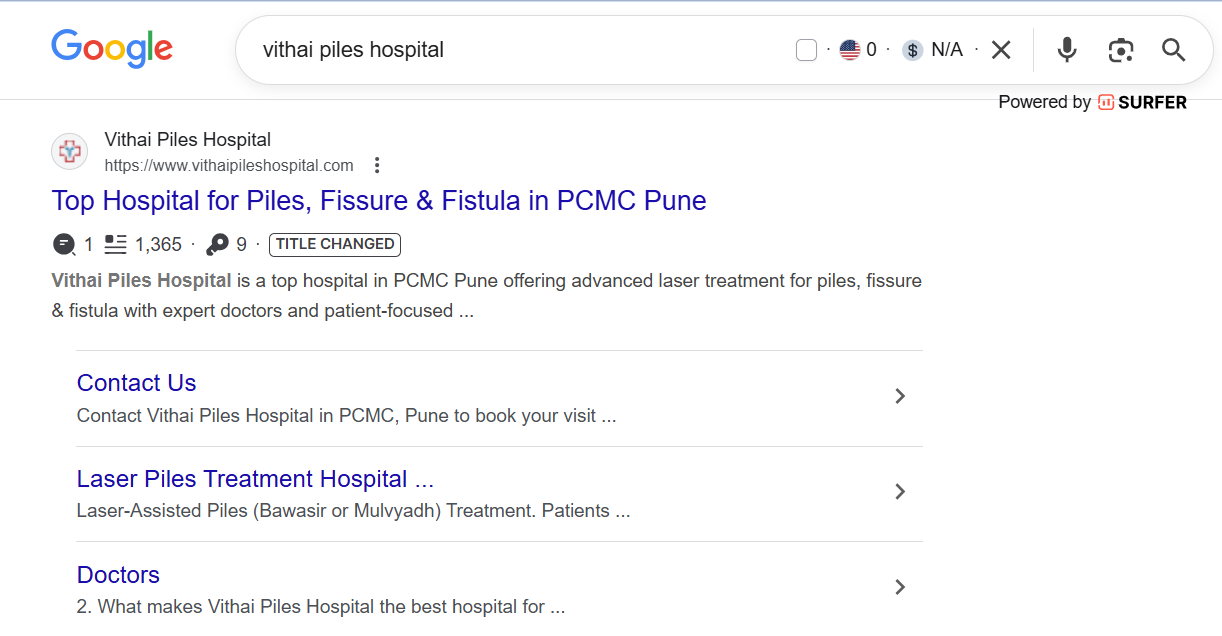This screenshot has width=1222, height=636.
Task: Open the three-dot menu beside result URL
Action: pyautogui.click(x=377, y=165)
